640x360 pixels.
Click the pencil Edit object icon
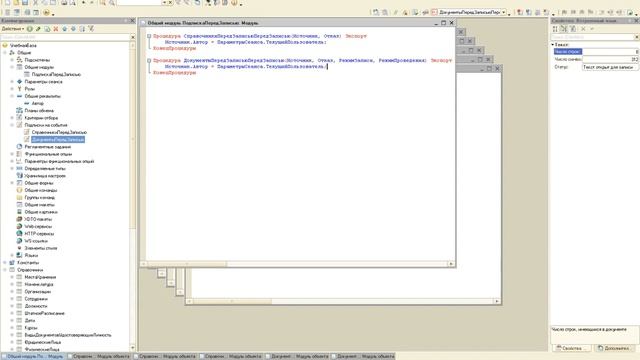pyautogui.click(x=38, y=29)
